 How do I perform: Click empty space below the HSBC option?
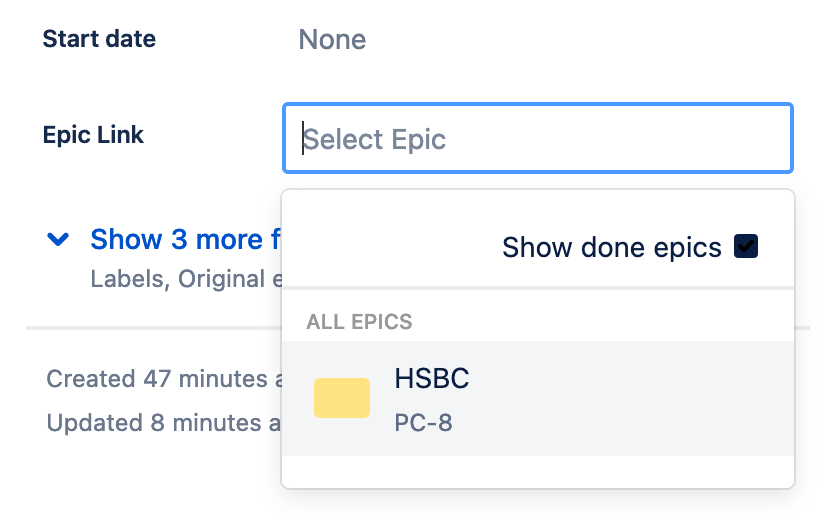pyautogui.click(x=538, y=471)
